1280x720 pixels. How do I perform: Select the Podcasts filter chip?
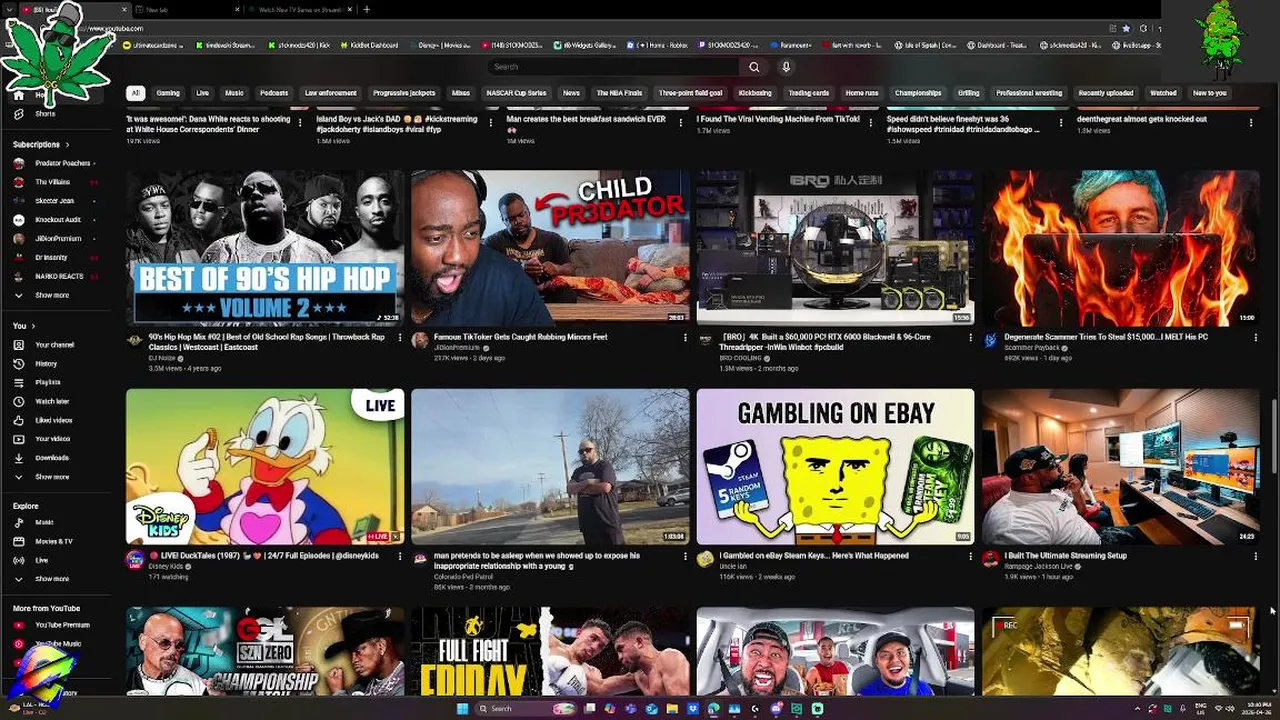tap(274, 93)
